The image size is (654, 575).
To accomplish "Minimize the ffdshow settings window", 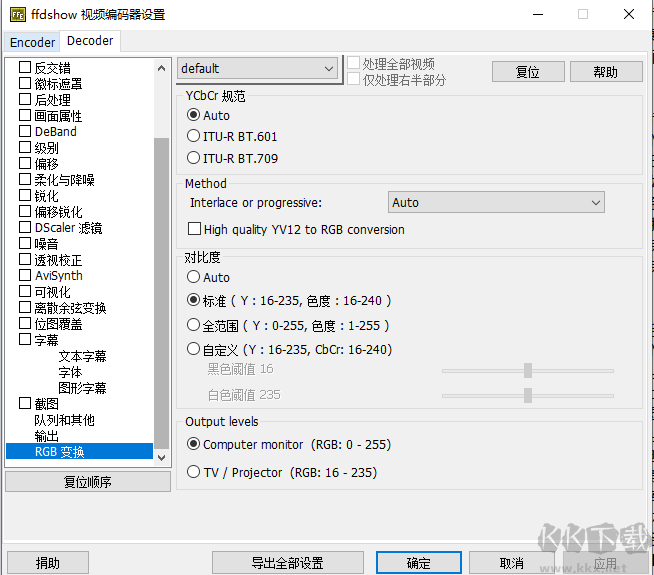I will [538, 15].
